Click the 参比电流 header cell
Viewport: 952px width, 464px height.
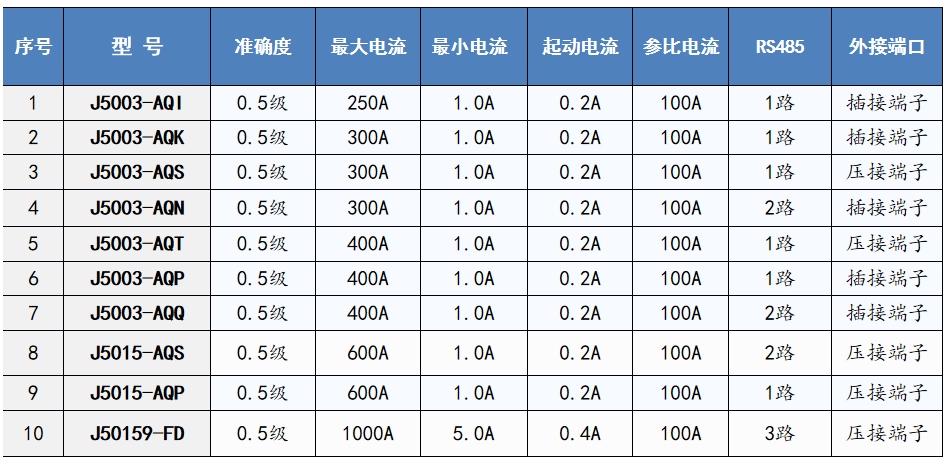[681, 47]
